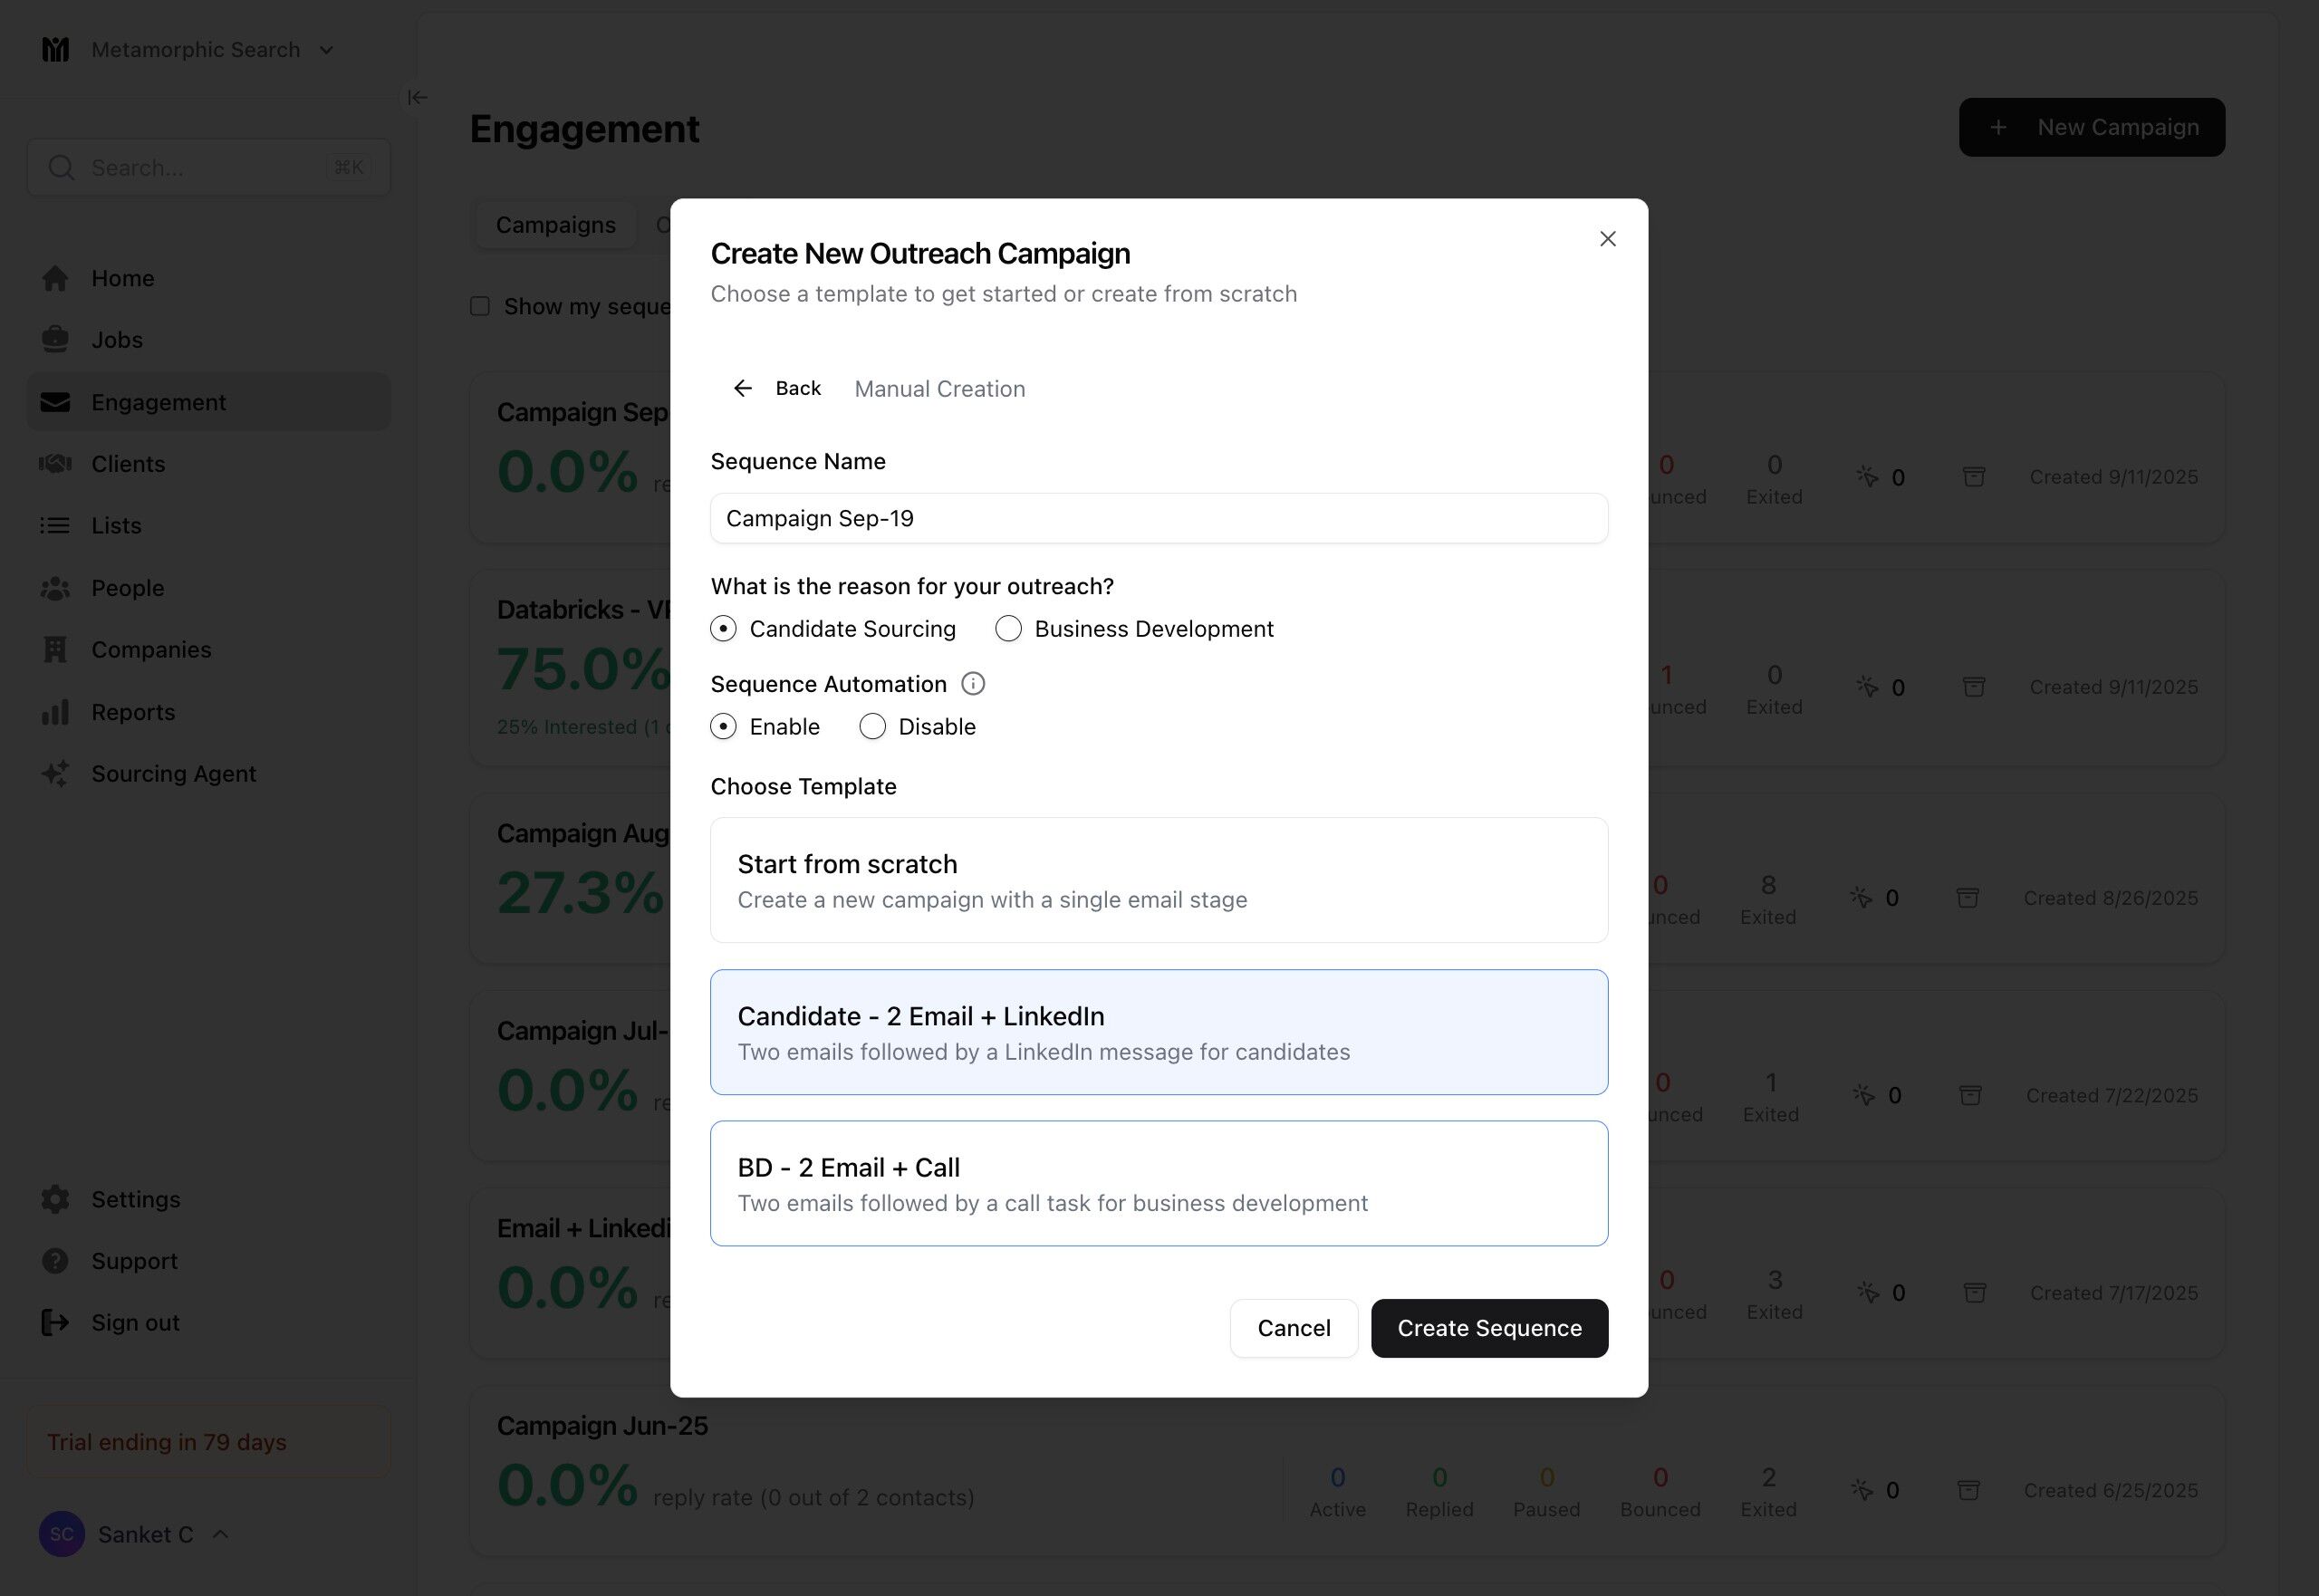Go to People in the sidebar
This screenshot has width=2319, height=1596.
(127, 588)
